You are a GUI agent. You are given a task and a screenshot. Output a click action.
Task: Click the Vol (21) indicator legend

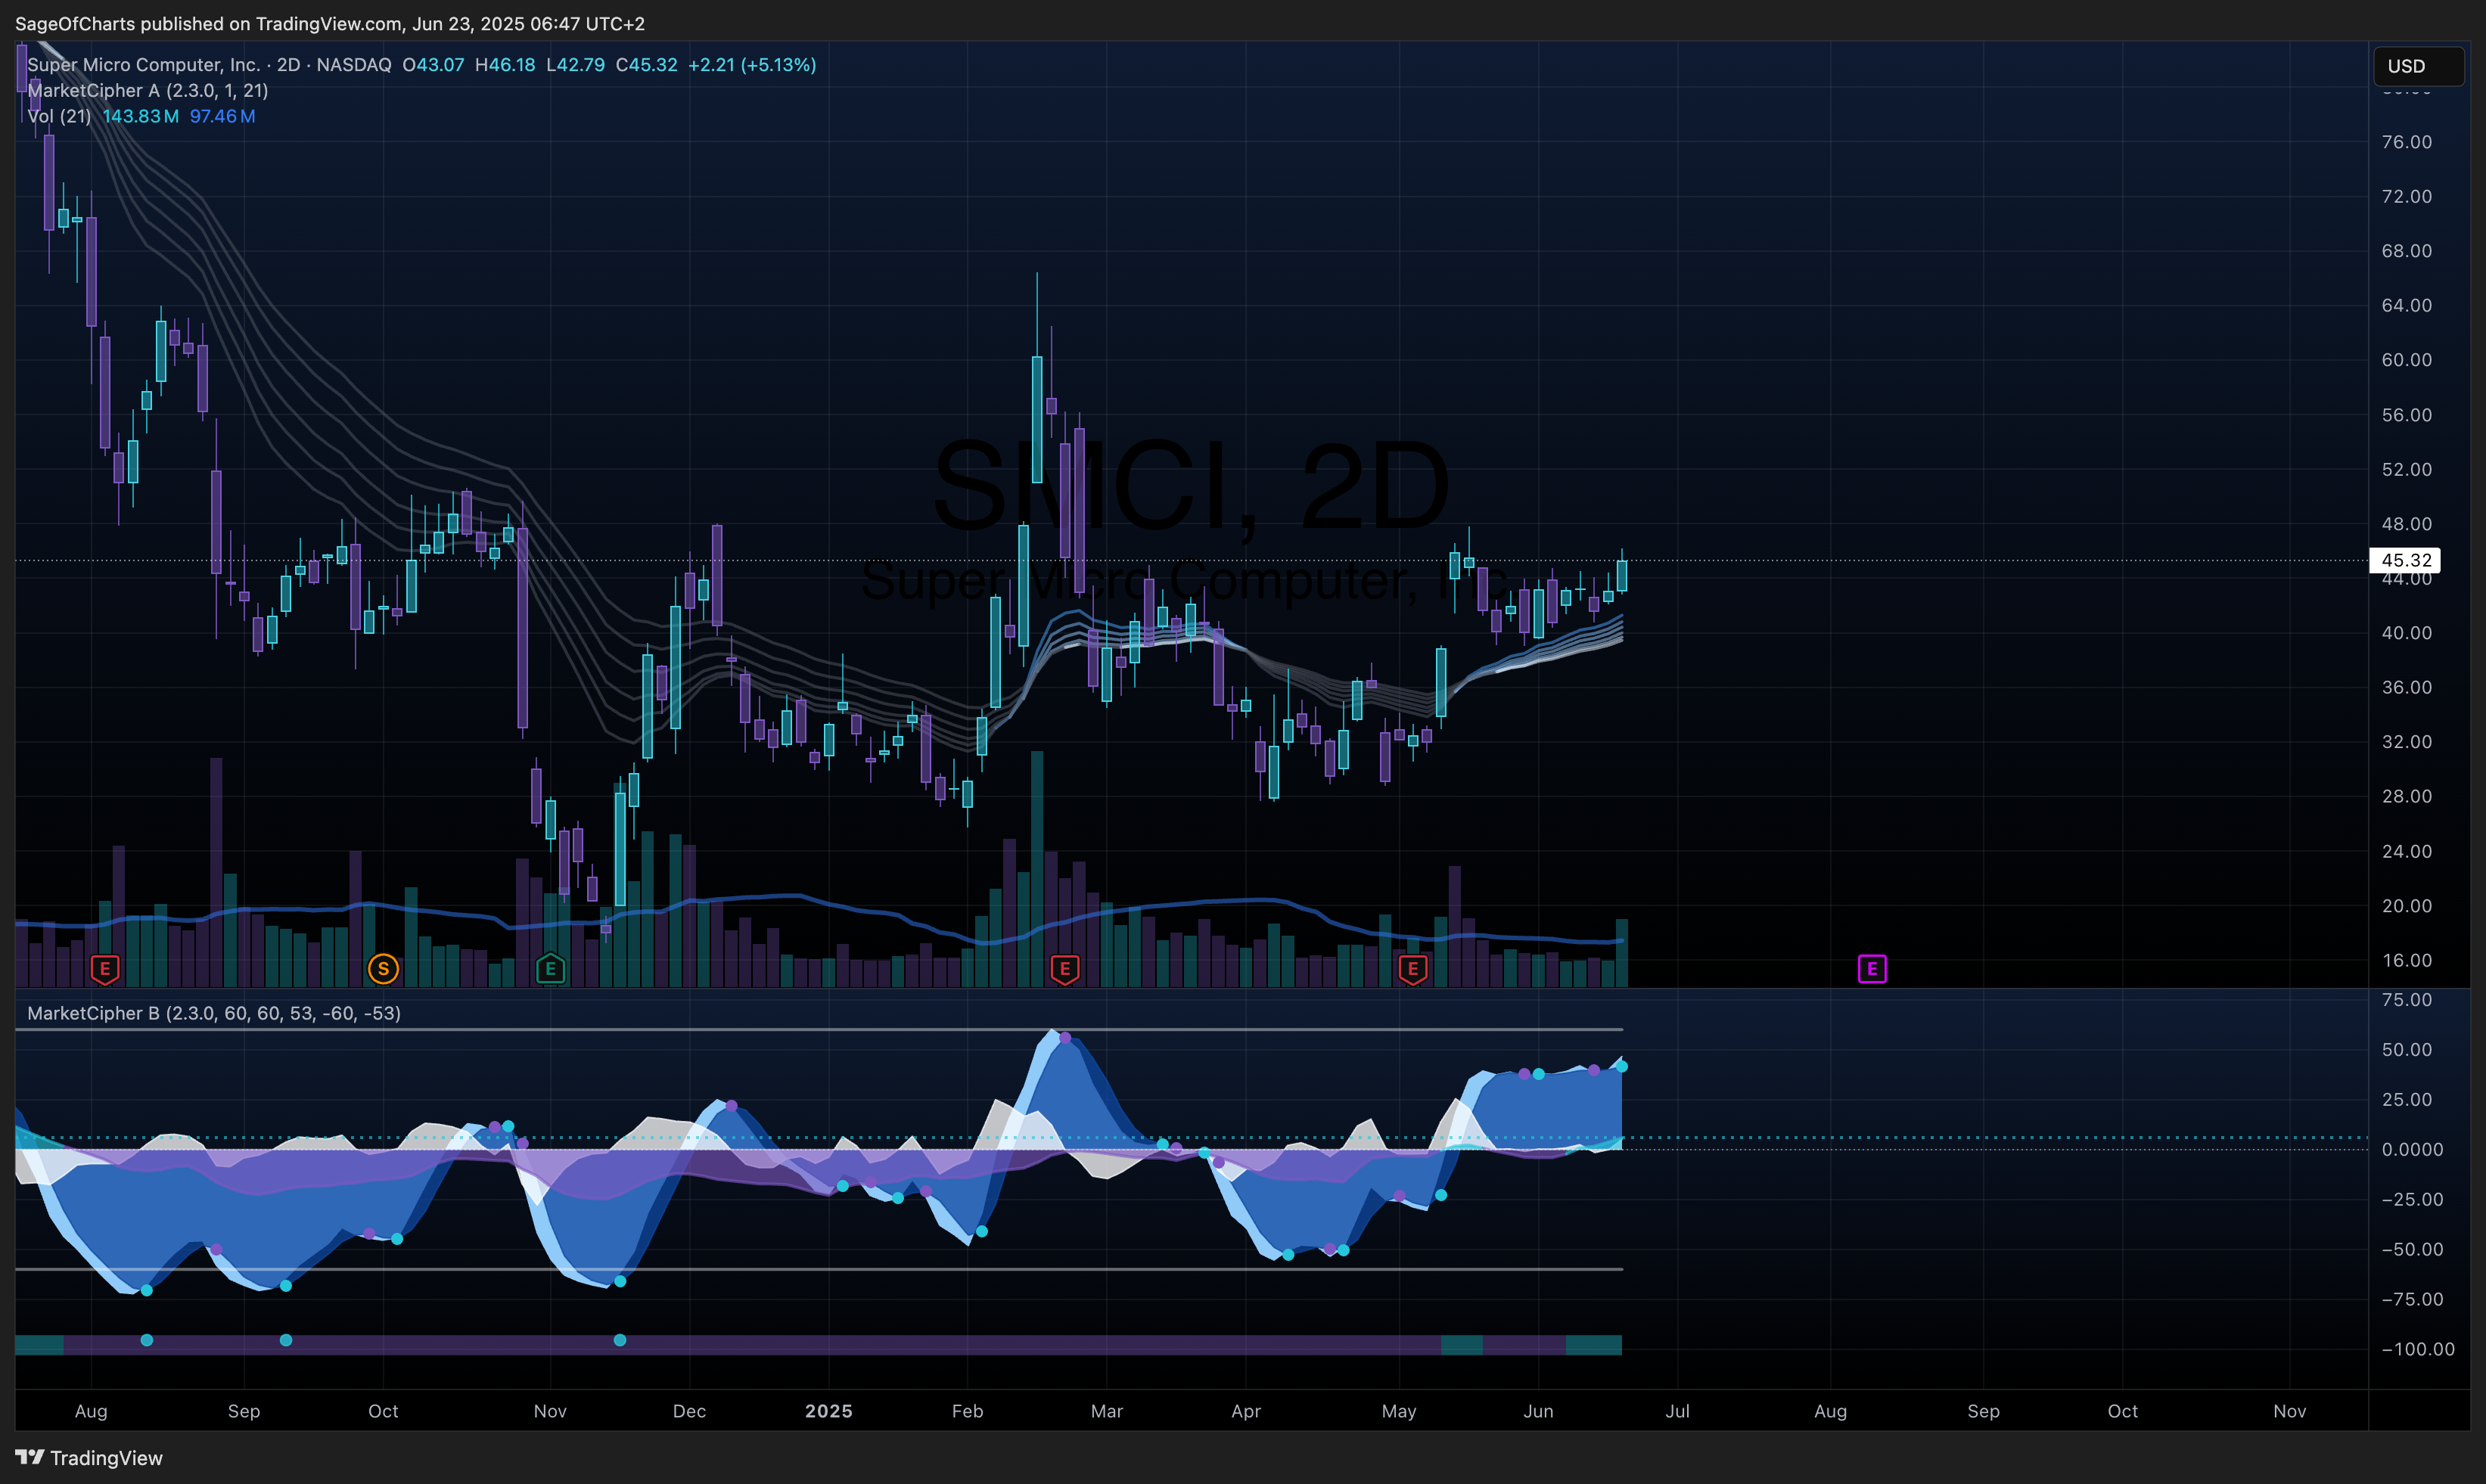[59, 116]
